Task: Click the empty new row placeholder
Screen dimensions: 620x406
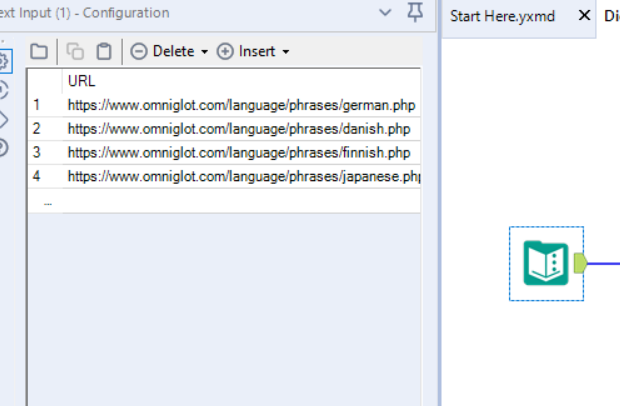Action: [x=47, y=201]
